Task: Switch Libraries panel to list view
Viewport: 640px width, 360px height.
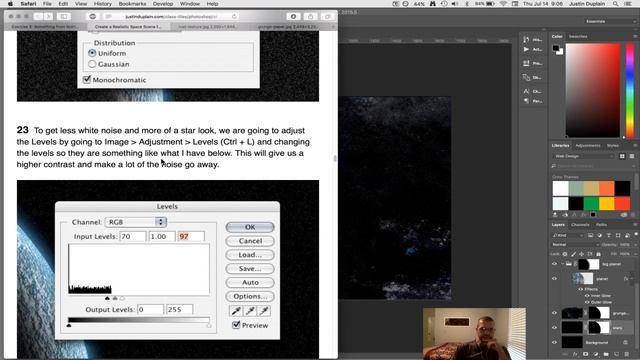Action: [x=631, y=156]
